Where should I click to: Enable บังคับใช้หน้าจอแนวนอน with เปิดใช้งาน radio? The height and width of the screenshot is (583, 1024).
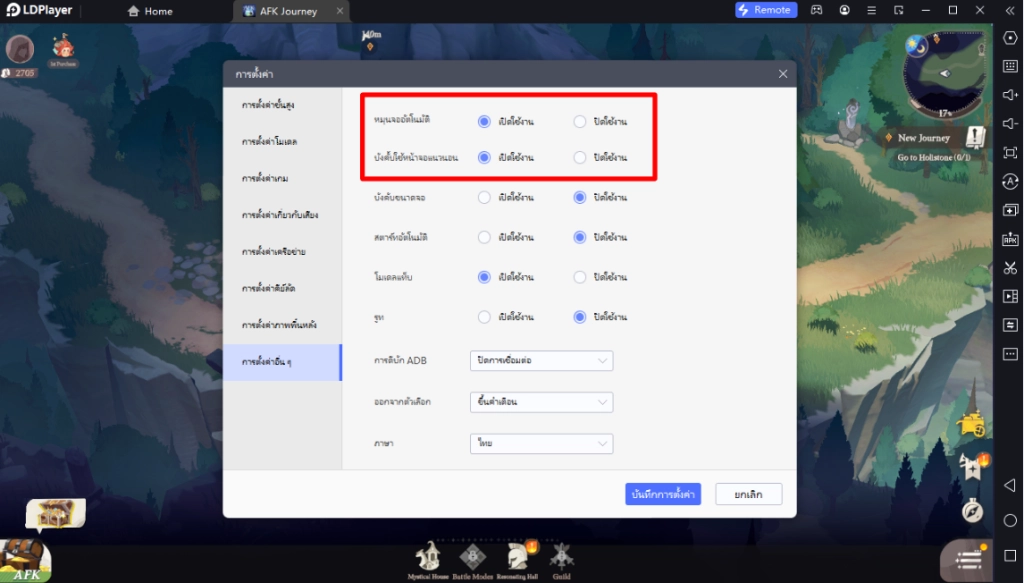click(484, 157)
